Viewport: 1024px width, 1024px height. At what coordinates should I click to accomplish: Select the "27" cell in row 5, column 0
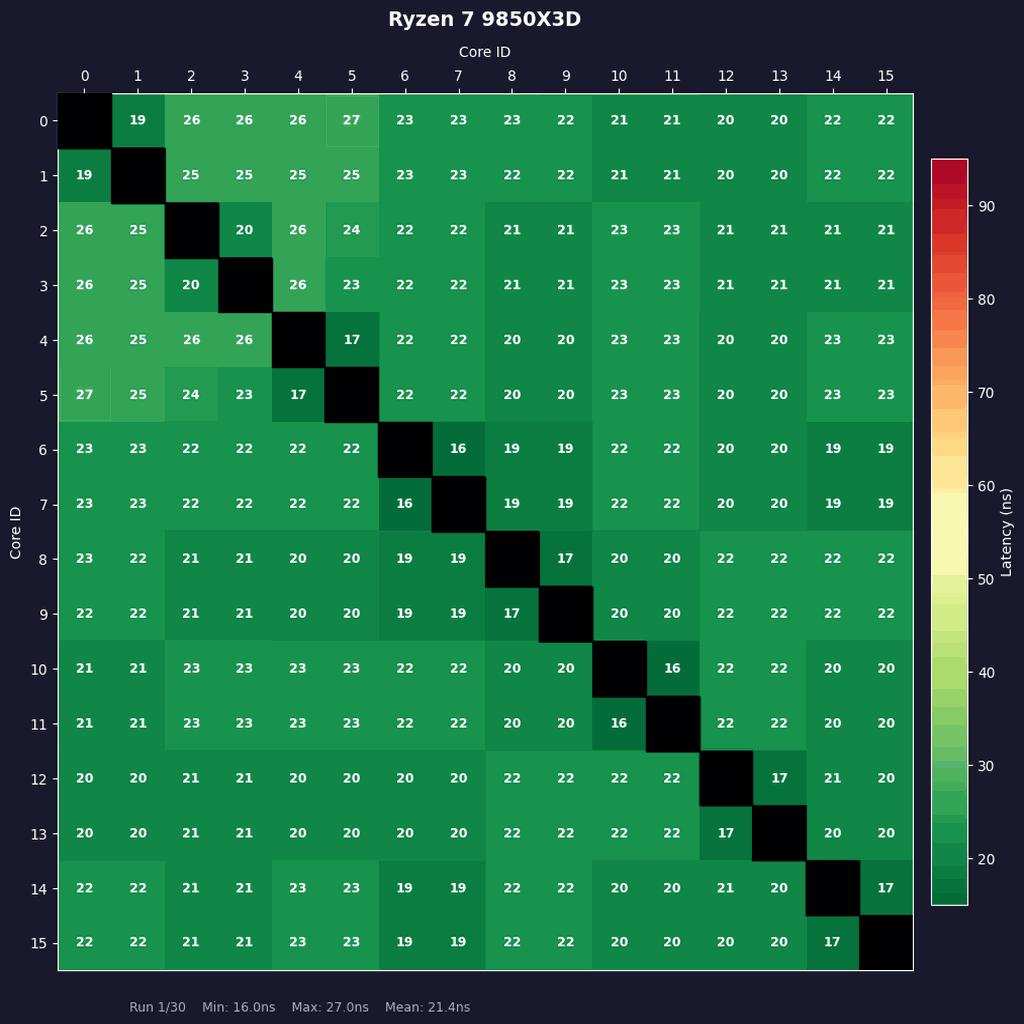(x=85, y=395)
